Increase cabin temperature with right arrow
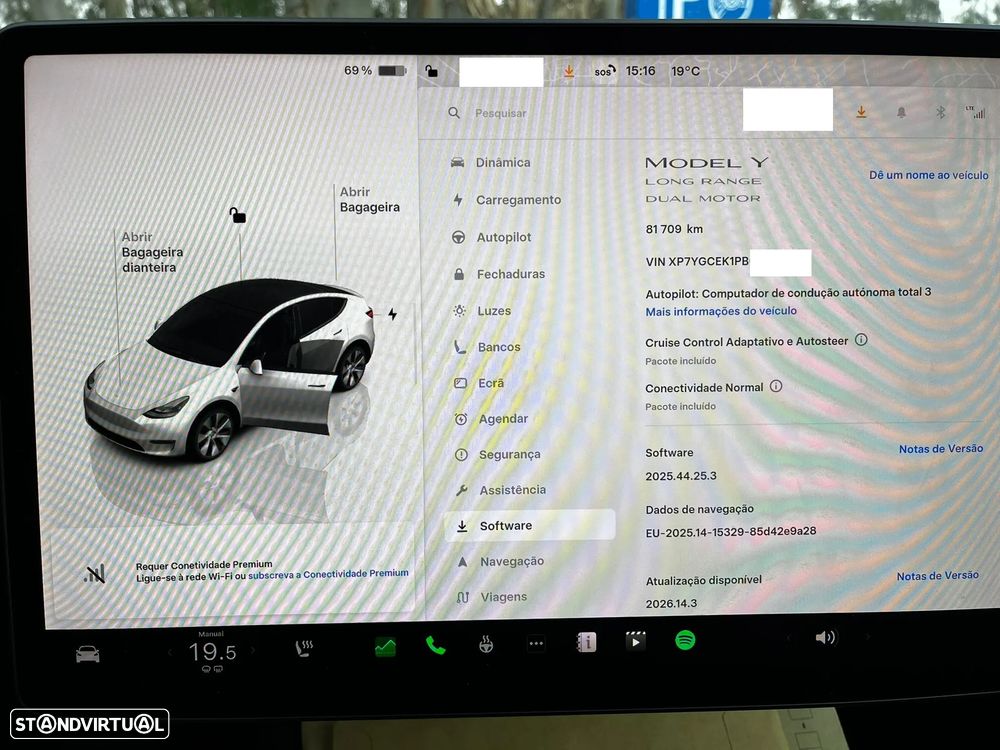 click(253, 651)
